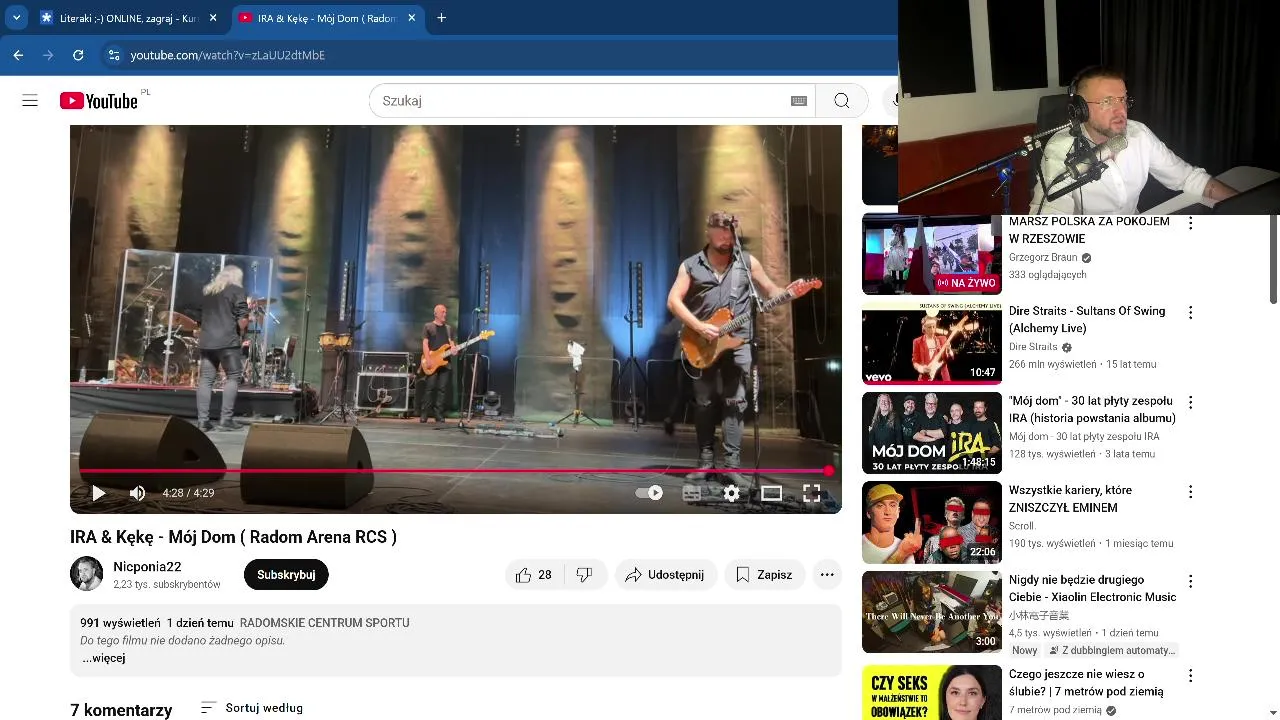Subscribe to Nicponia22 with Subskrybuj

pos(286,575)
